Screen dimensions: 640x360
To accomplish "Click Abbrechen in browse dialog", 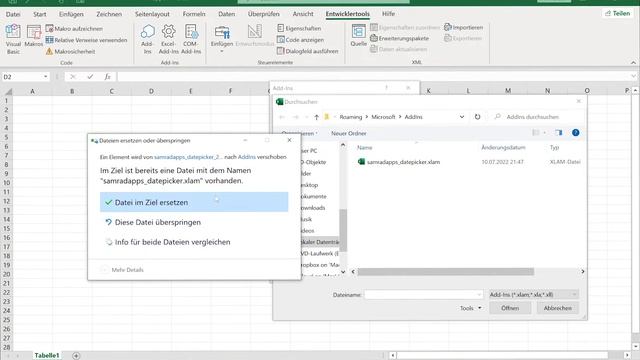I will (x=558, y=308).
